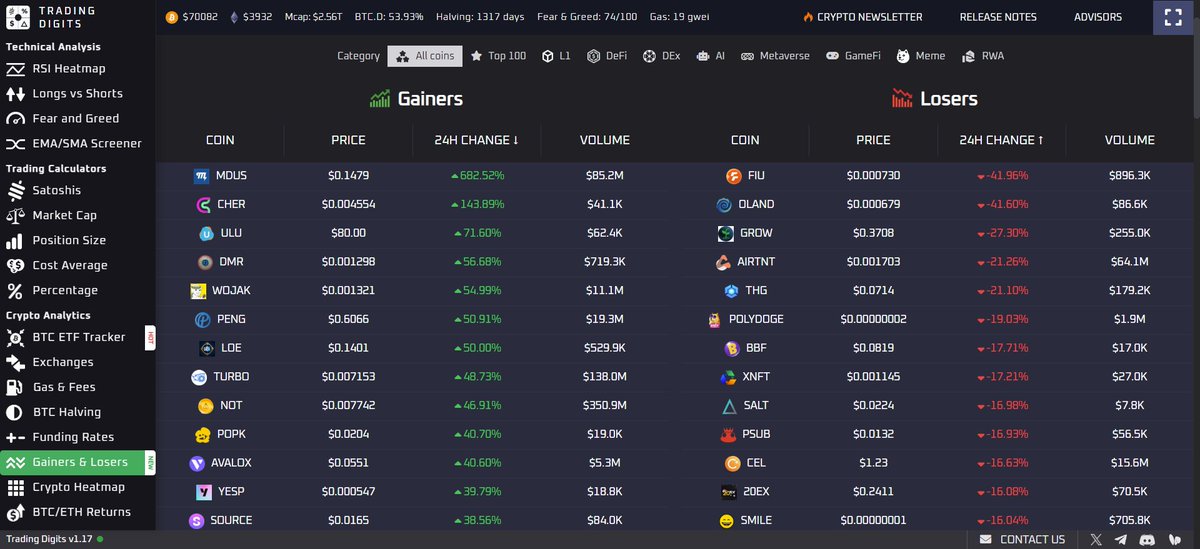The image size is (1200, 549).
Task: Filter by RWA category
Action: pyautogui.click(x=981, y=56)
